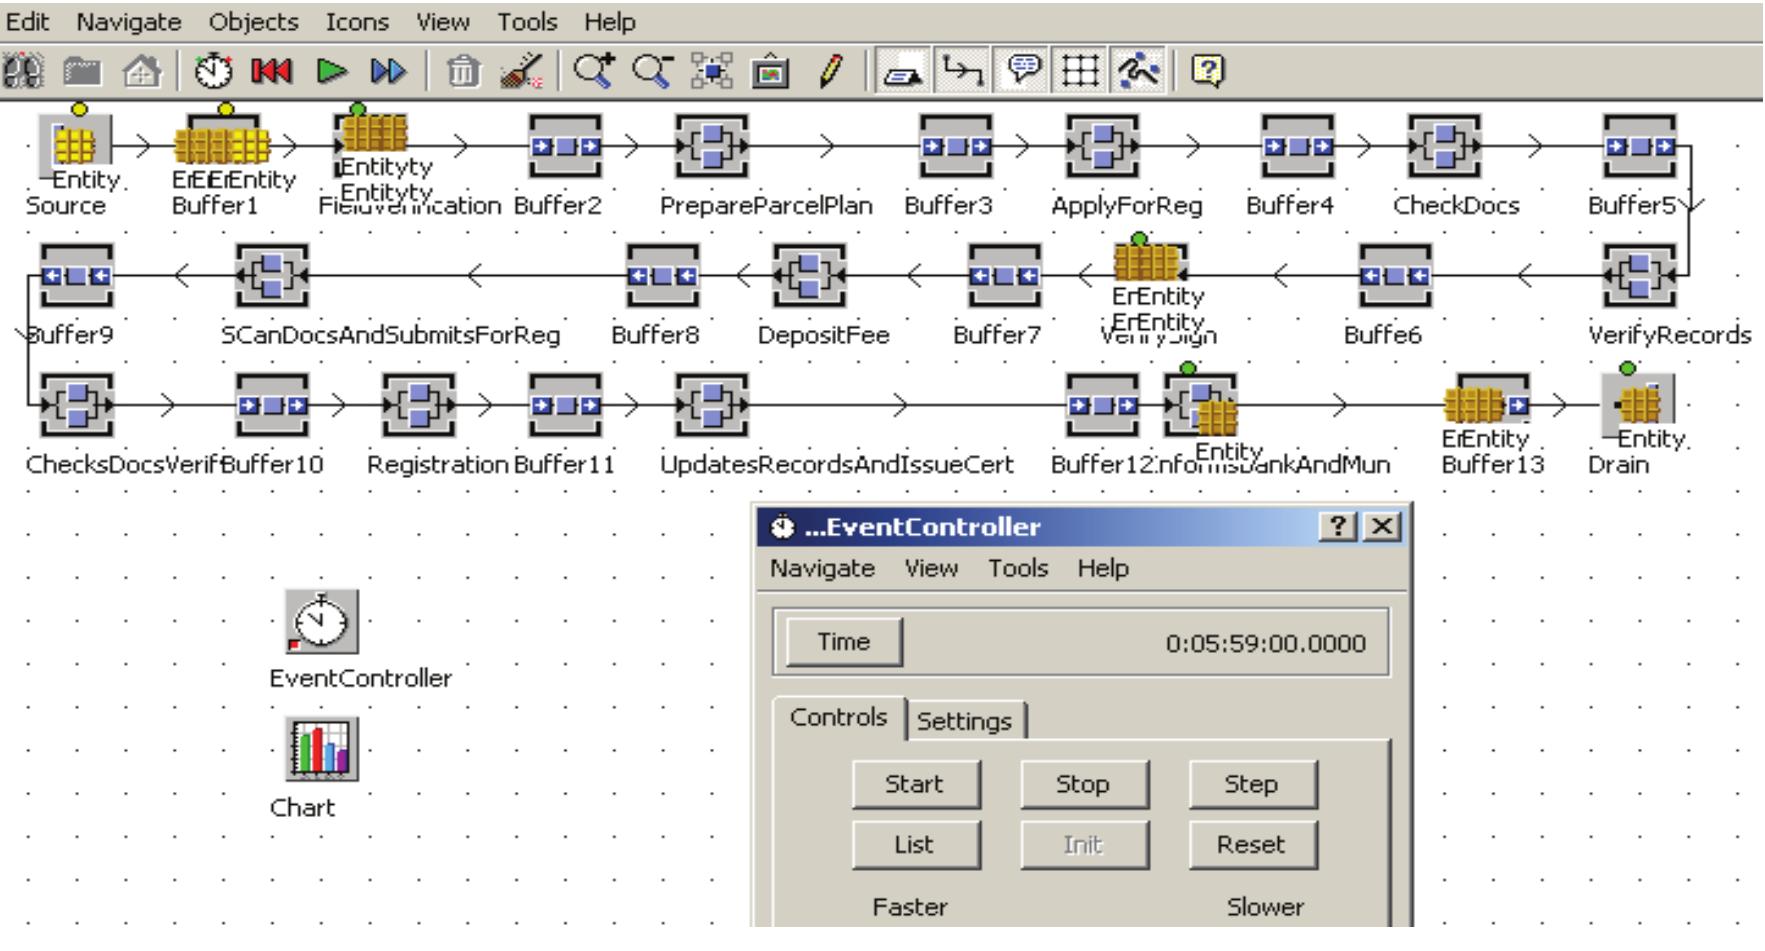Select the PrepareParcelPlan station icon

click(x=712, y=146)
